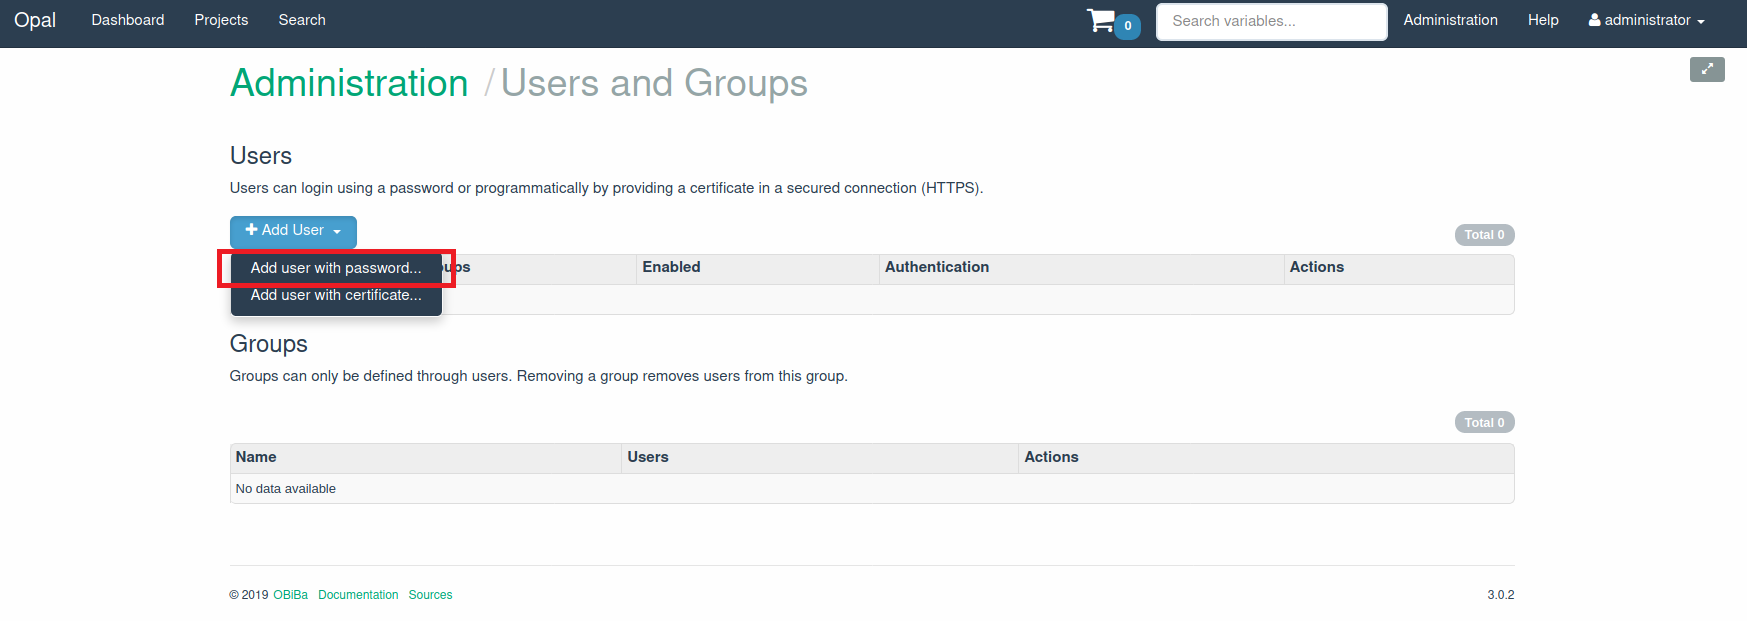Open the Sources footer link
Viewport: 1747px width, 621px height.
(430, 595)
